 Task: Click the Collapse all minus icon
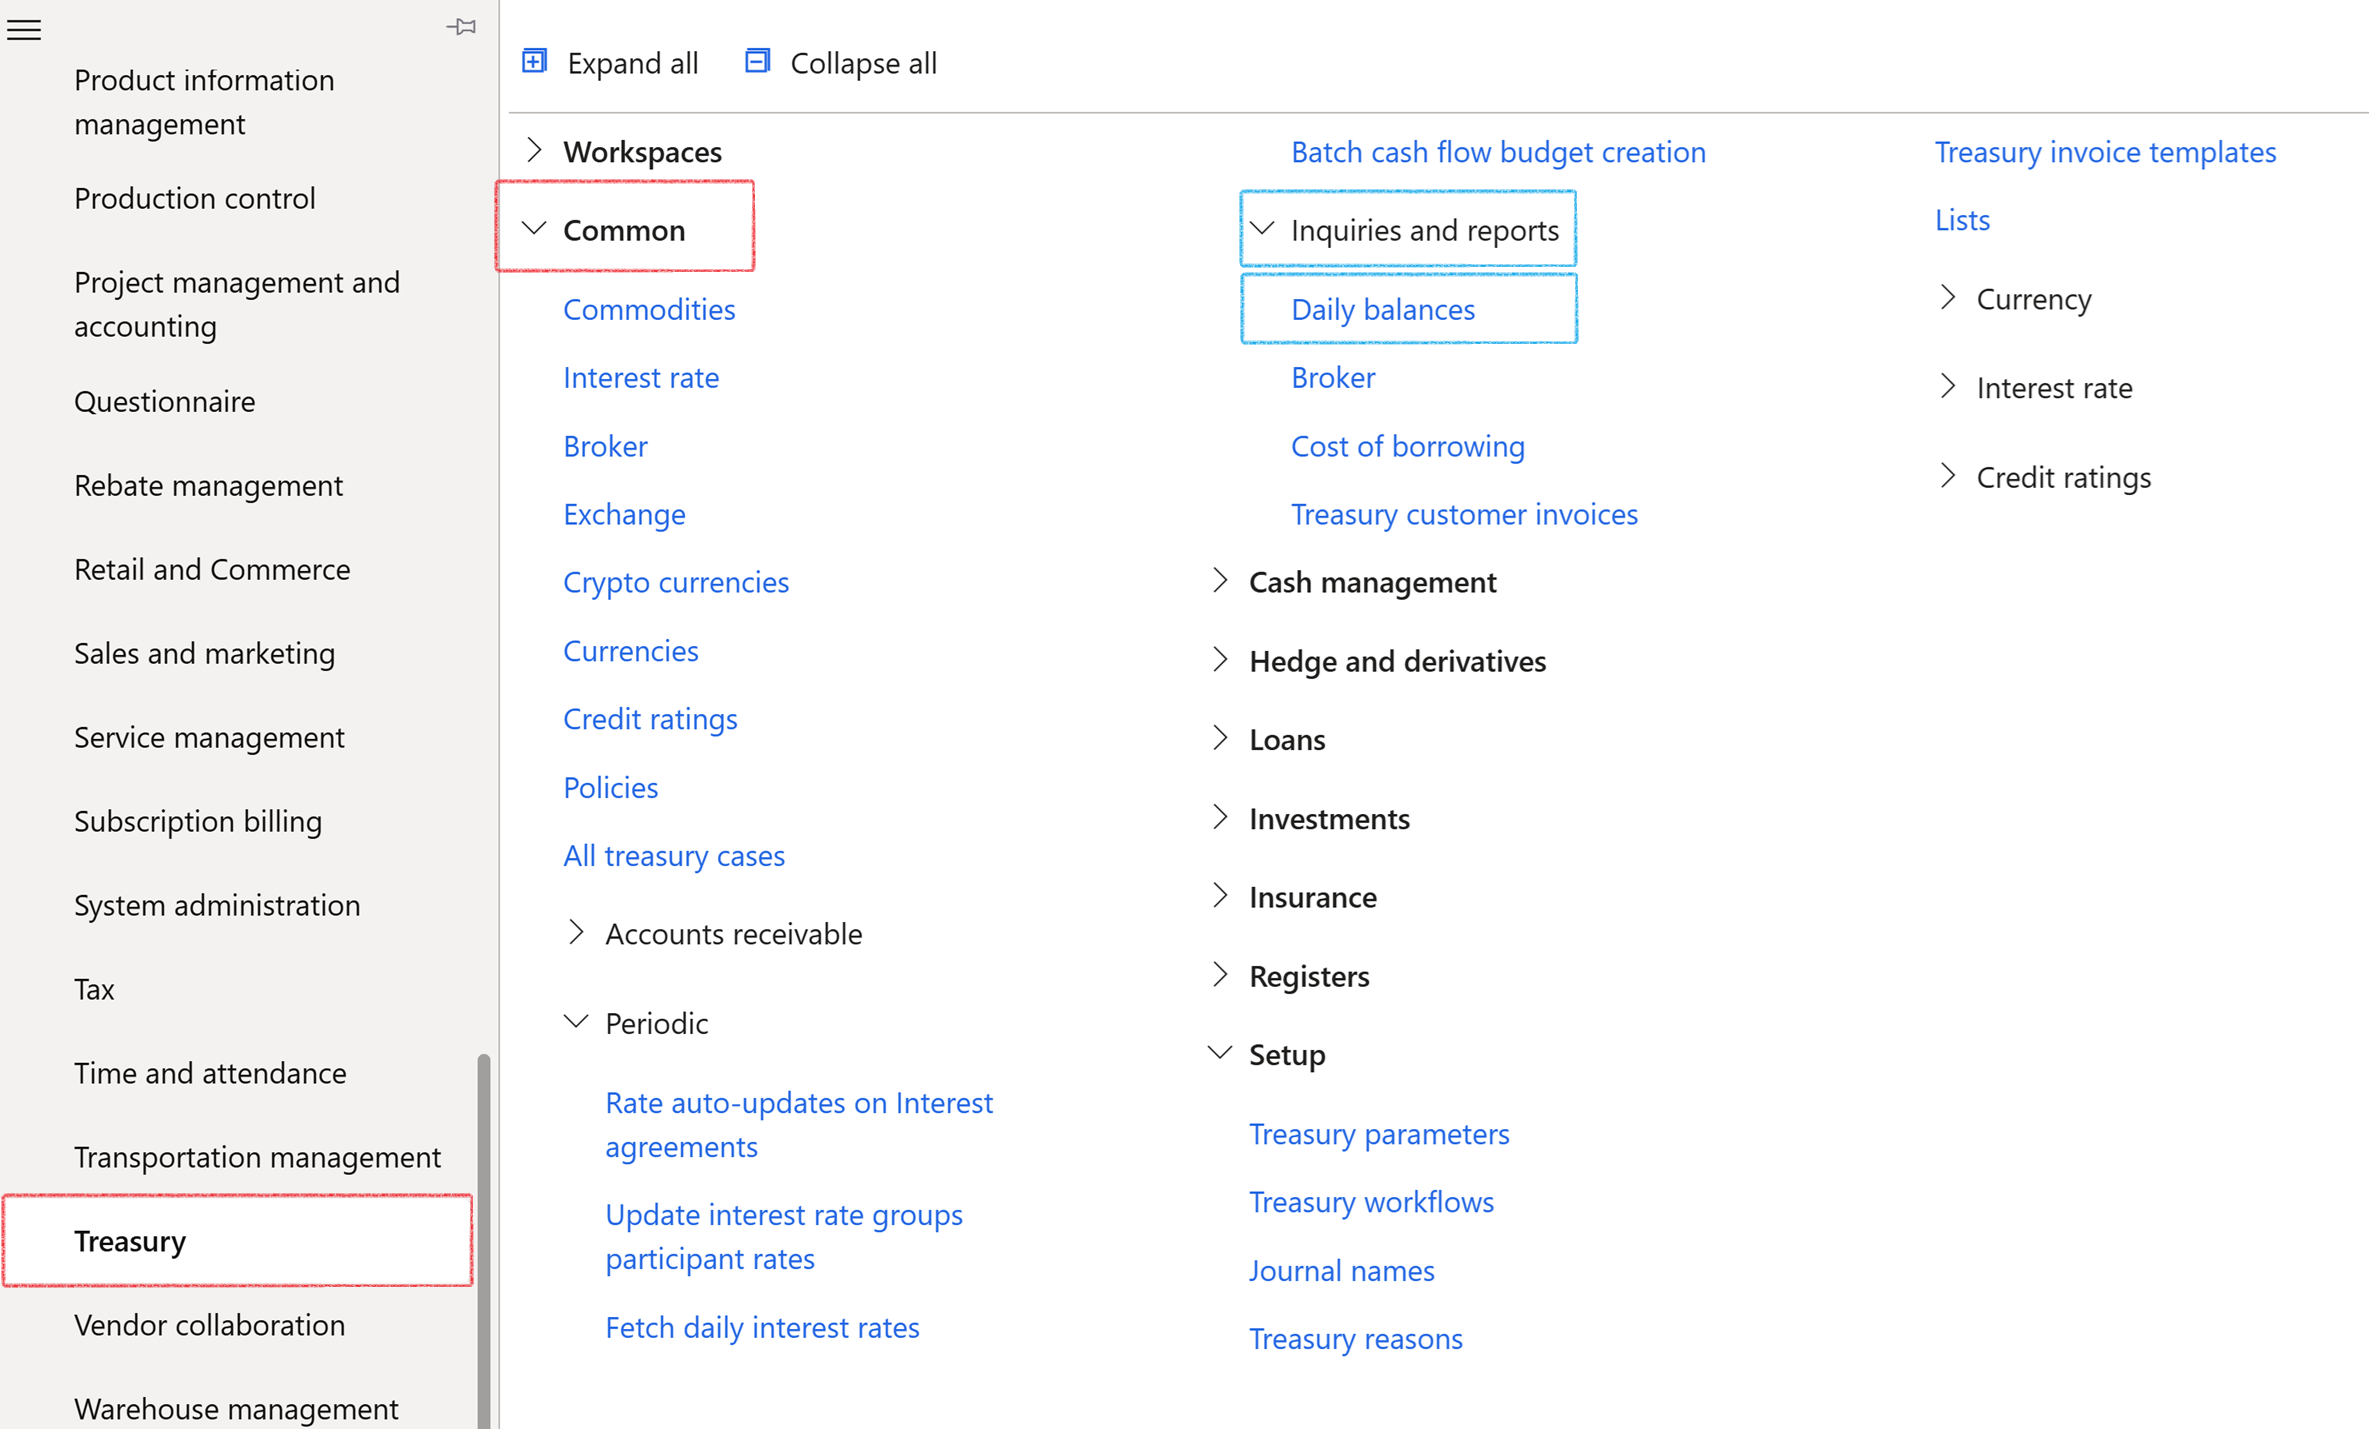tap(758, 62)
